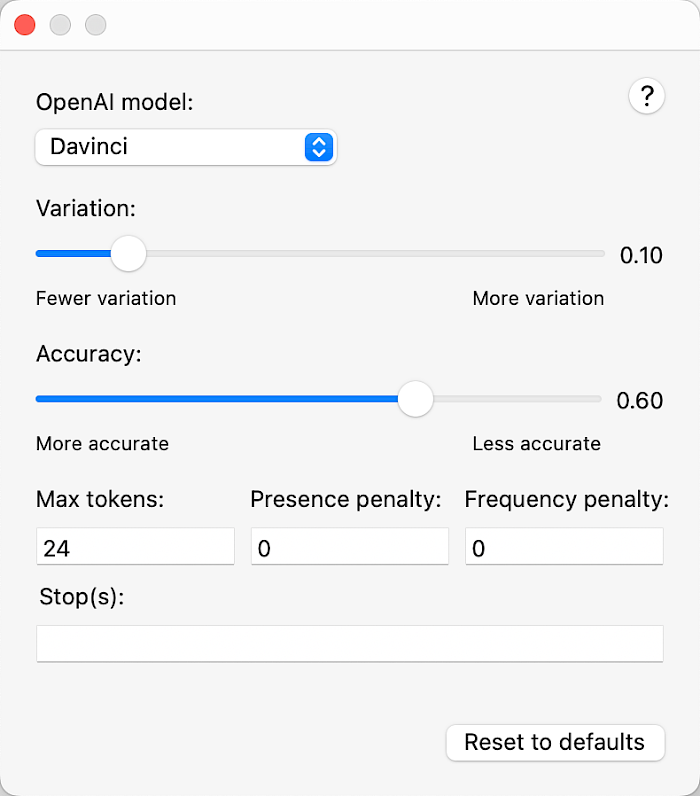Click the Variation slider knob
Screen dimensions: 700x796
[128, 253]
